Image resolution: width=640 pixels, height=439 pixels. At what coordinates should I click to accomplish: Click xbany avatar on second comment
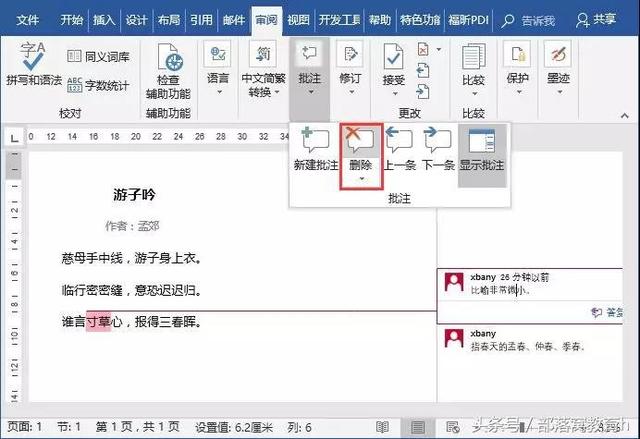pyautogui.click(x=454, y=338)
